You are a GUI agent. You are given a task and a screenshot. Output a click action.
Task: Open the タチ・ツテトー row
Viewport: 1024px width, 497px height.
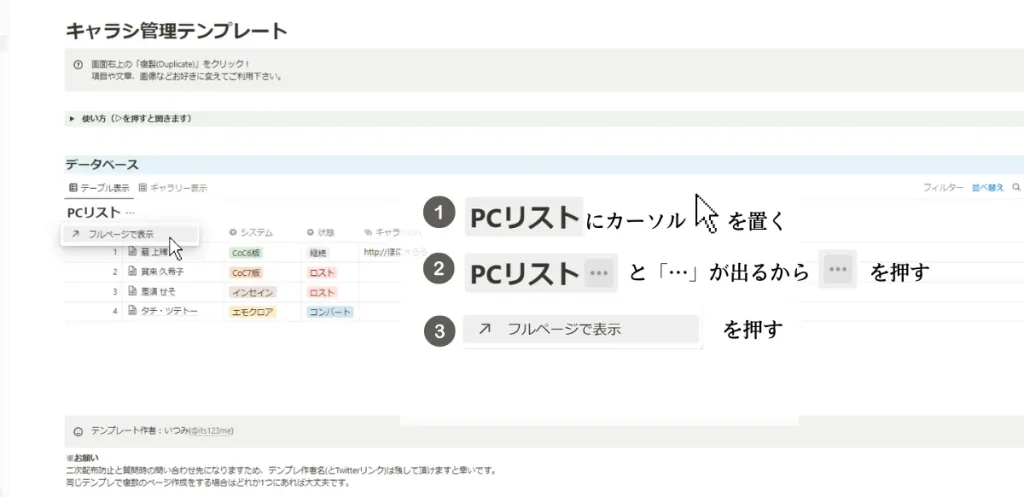coord(169,312)
